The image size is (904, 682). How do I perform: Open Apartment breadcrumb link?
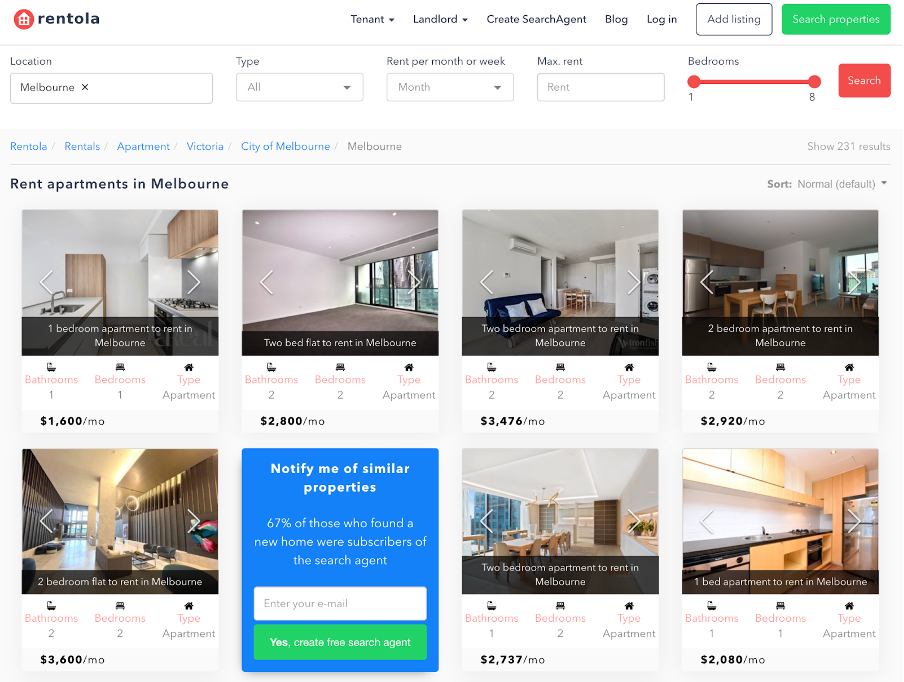(144, 146)
